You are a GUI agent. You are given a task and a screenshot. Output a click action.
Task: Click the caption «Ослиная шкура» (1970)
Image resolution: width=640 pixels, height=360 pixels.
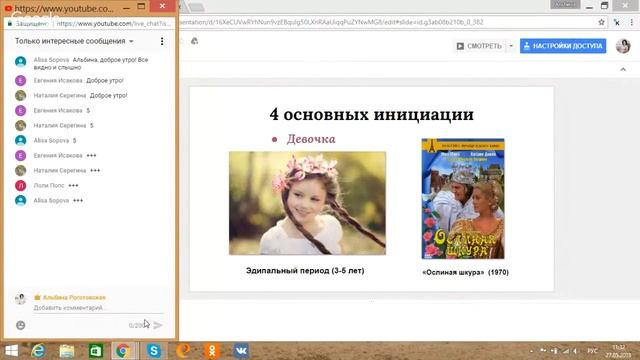point(465,272)
